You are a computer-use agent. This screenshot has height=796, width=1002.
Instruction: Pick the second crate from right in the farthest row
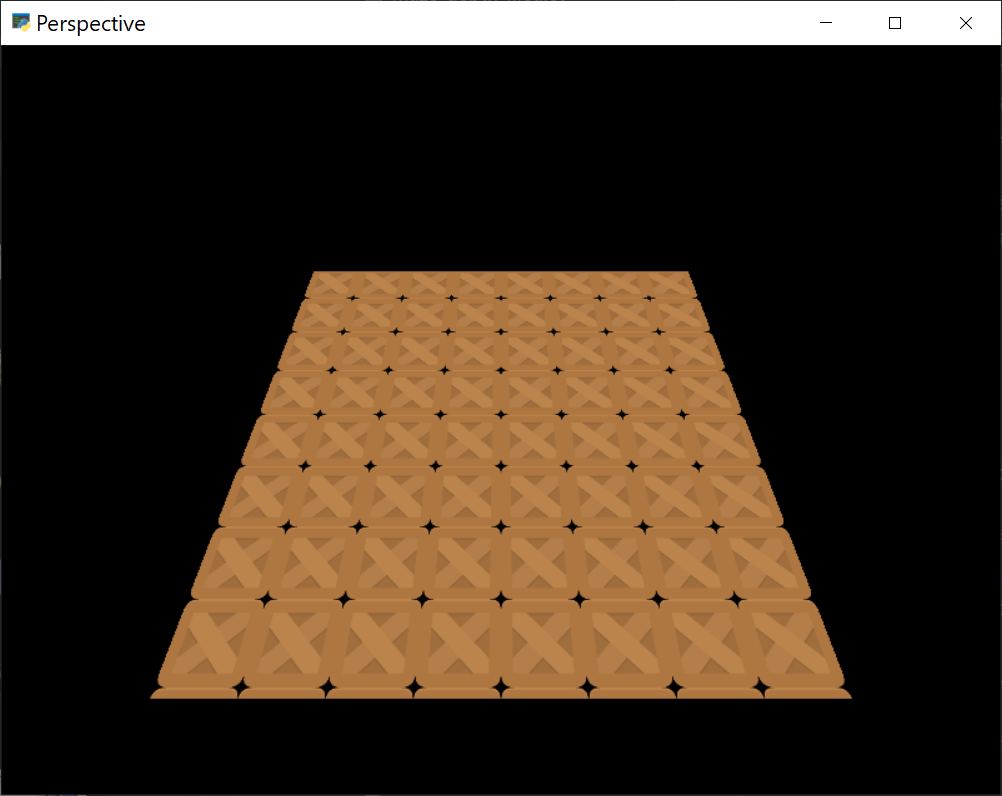coord(620,285)
